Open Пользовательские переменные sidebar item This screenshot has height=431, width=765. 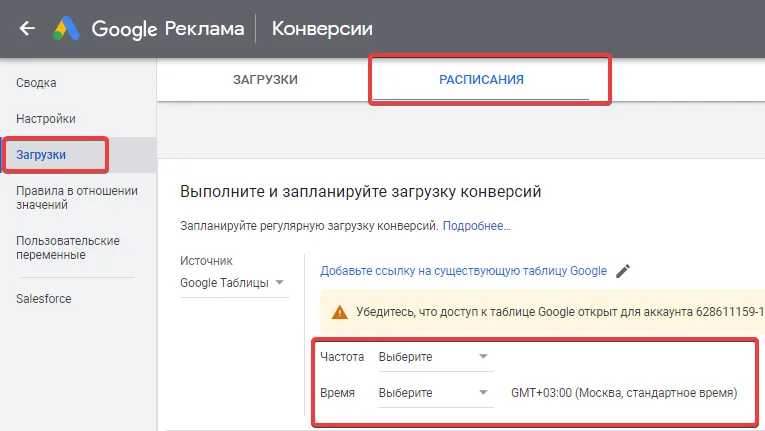click(68, 247)
